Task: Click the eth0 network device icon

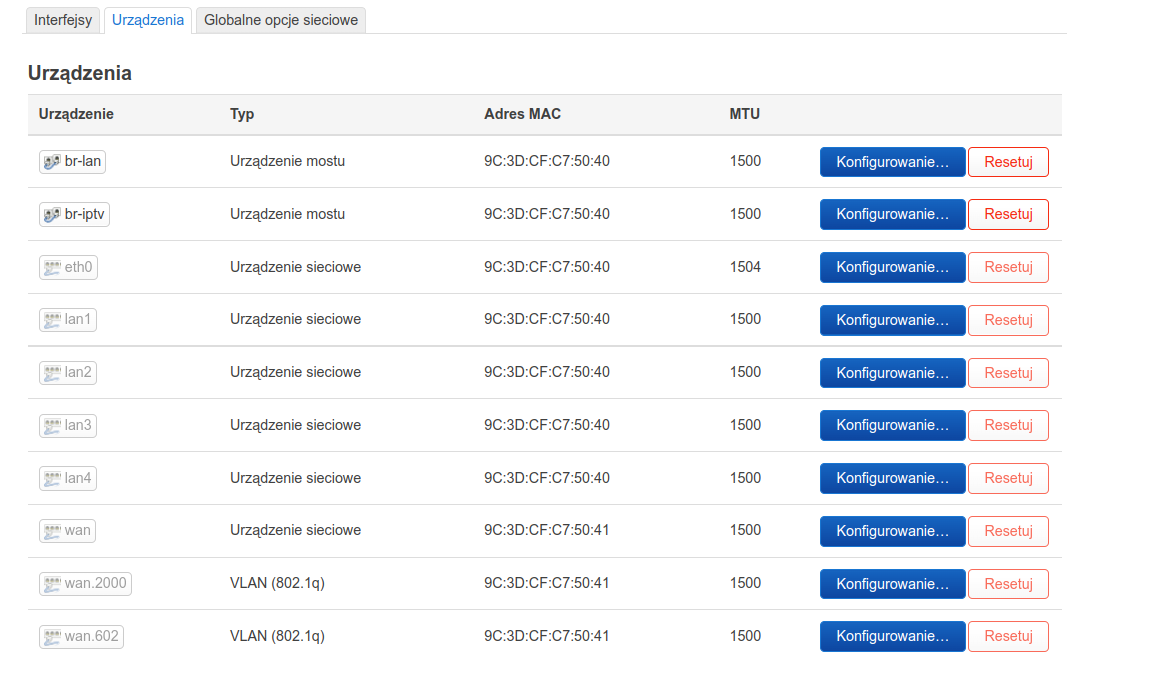Action: (52, 267)
